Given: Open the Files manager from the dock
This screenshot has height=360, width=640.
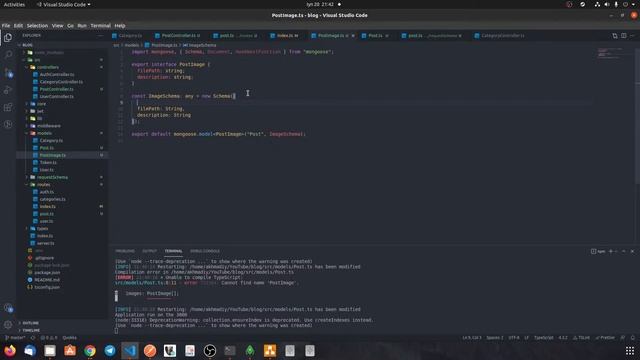Looking at the screenshot, I should click(50, 351).
